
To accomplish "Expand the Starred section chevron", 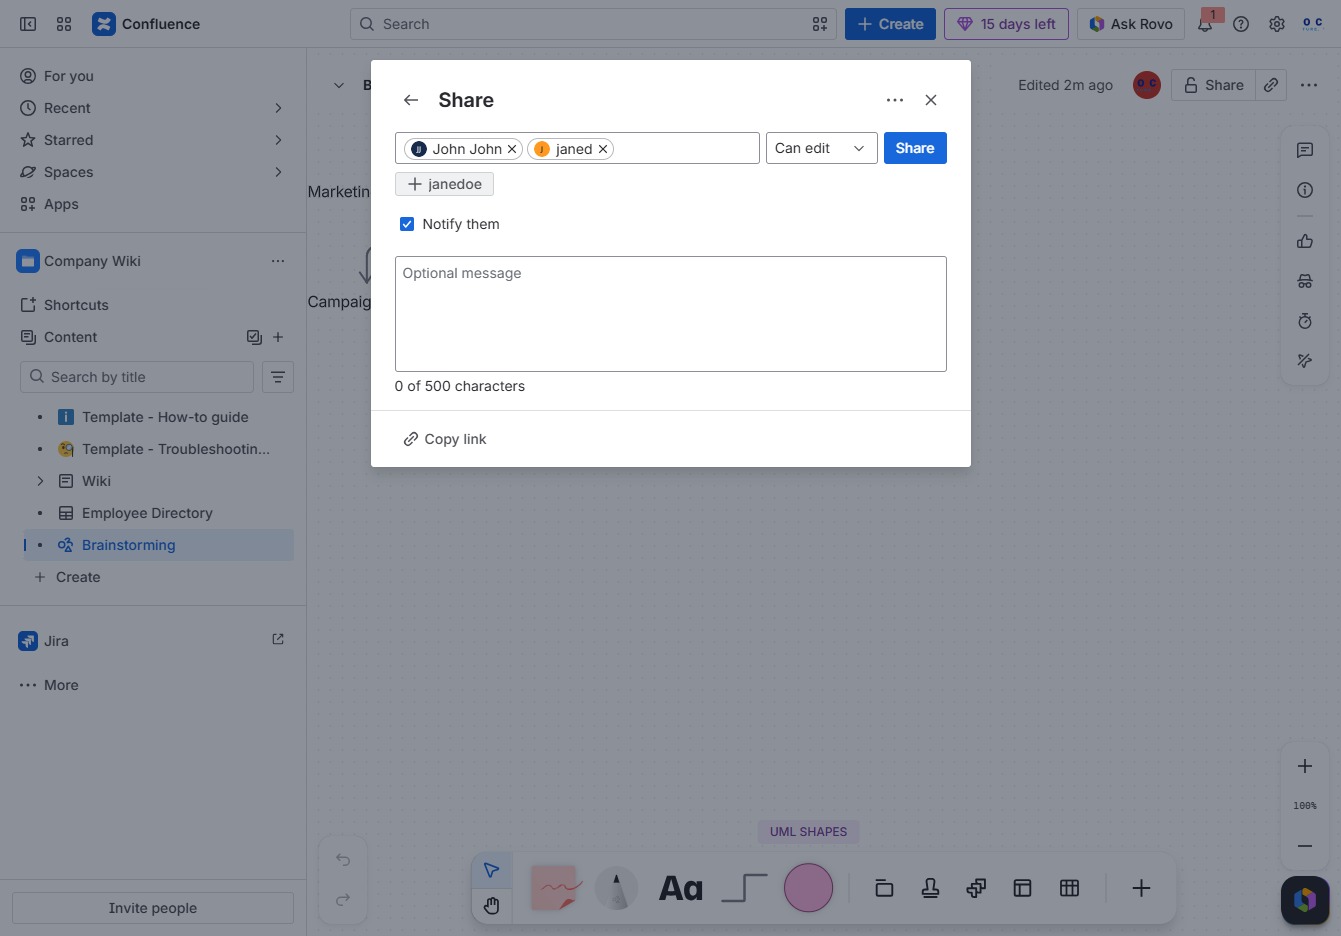I will (x=278, y=140).
